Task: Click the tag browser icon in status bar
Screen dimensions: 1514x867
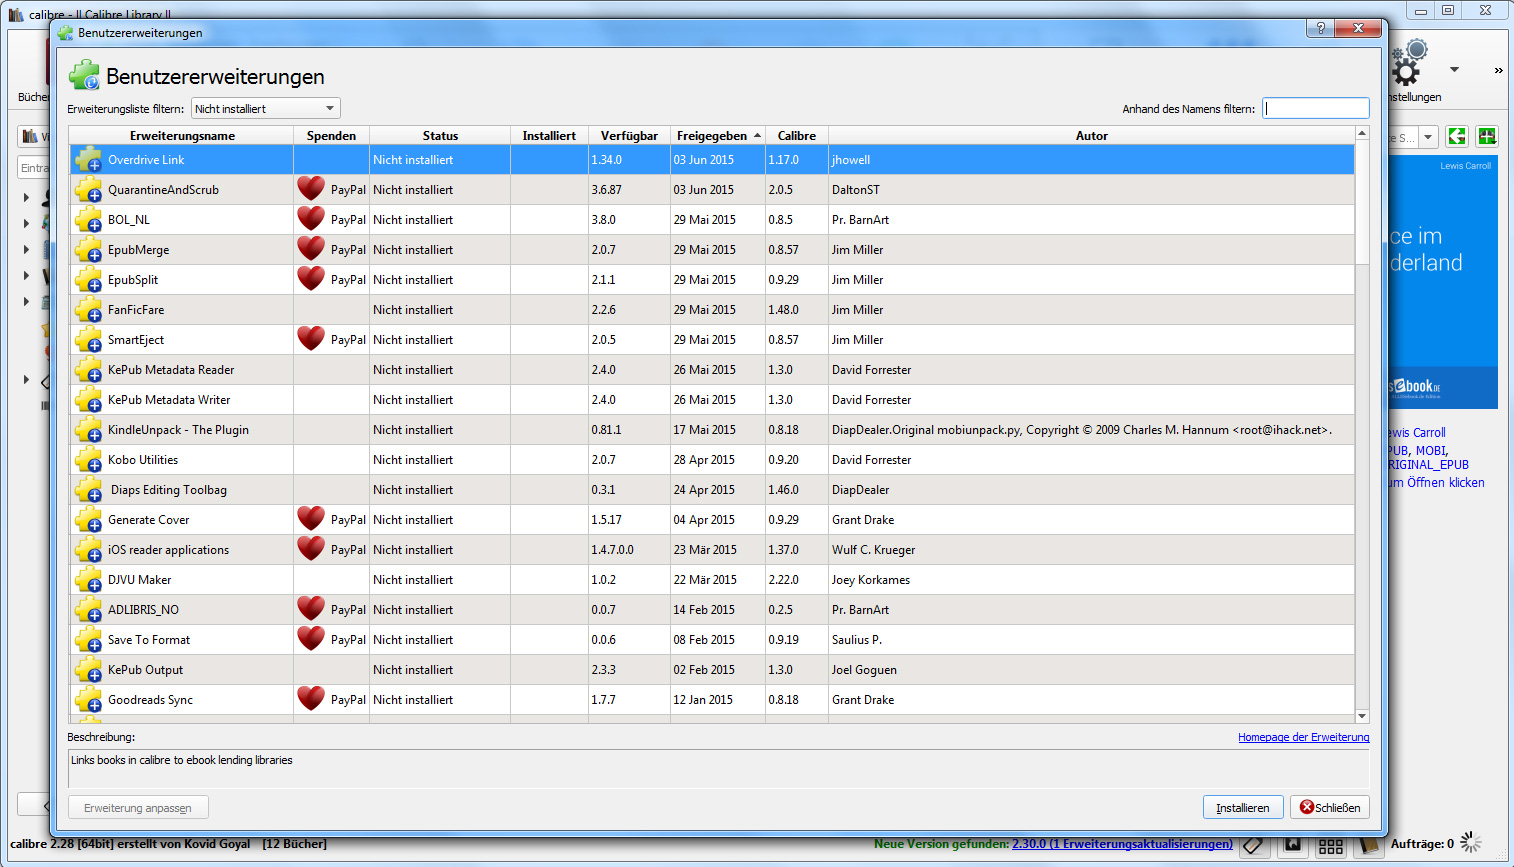Action: coord(1254,846)
